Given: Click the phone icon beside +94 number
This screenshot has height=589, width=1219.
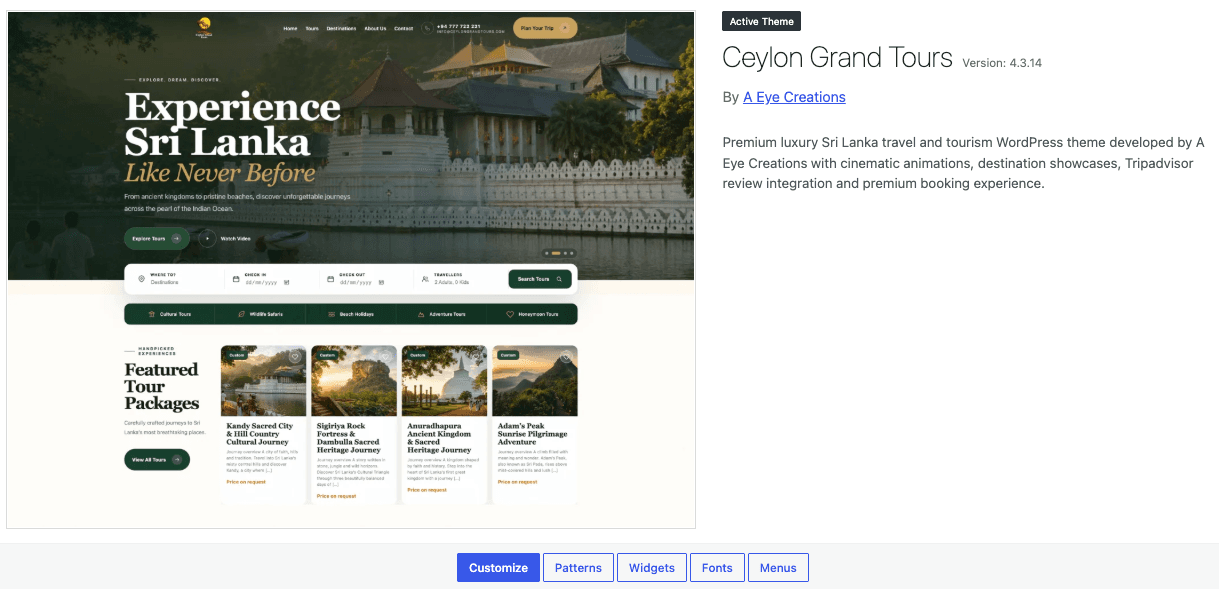Looking at the screenshot, I should coord(427,28).
